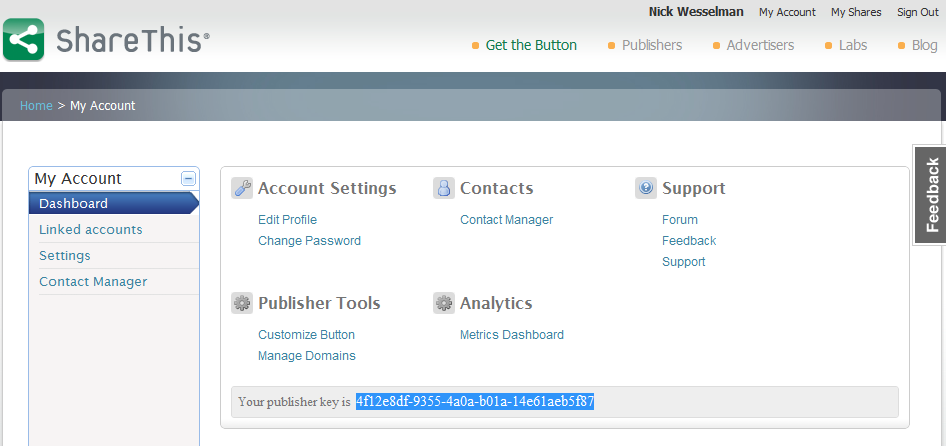Click the highlighted publisher key text
Screen dimensions: 946x446
pos(475,402)
